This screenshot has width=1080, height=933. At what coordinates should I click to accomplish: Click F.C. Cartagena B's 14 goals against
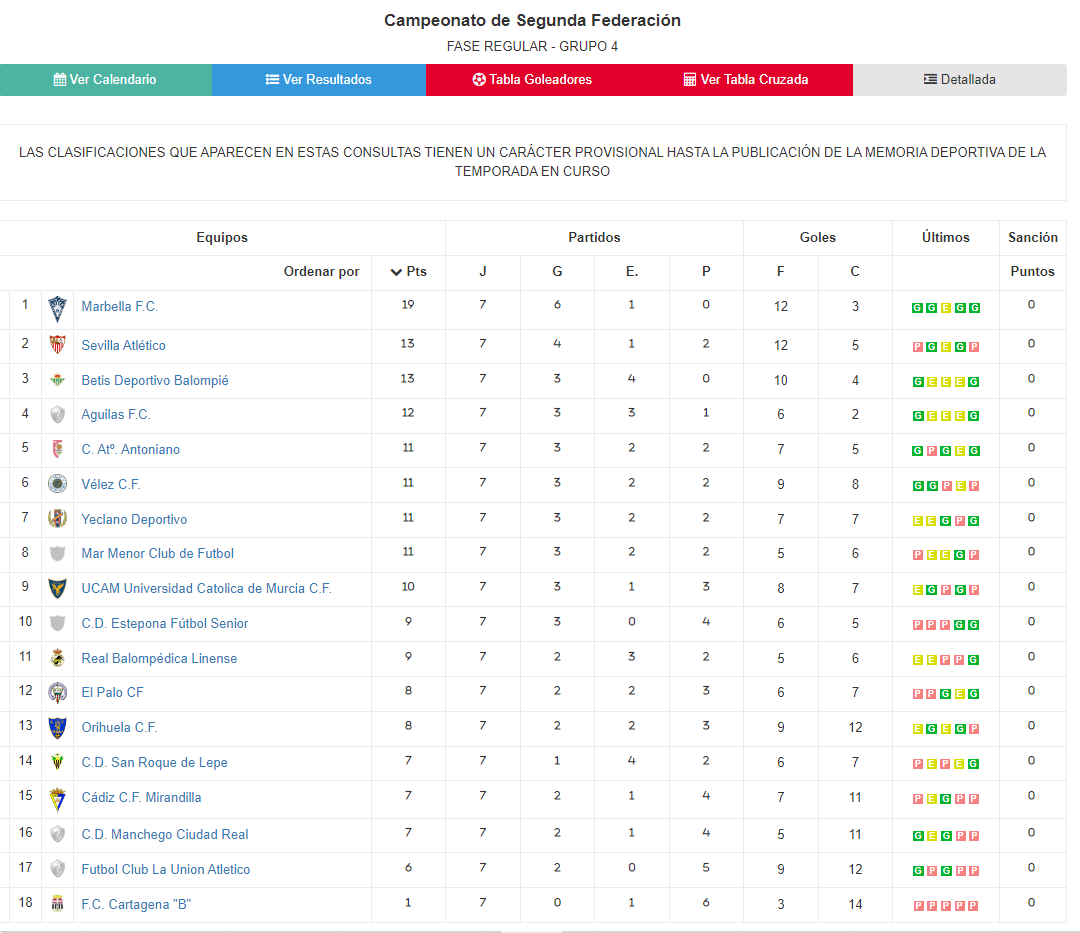(855, 904)
